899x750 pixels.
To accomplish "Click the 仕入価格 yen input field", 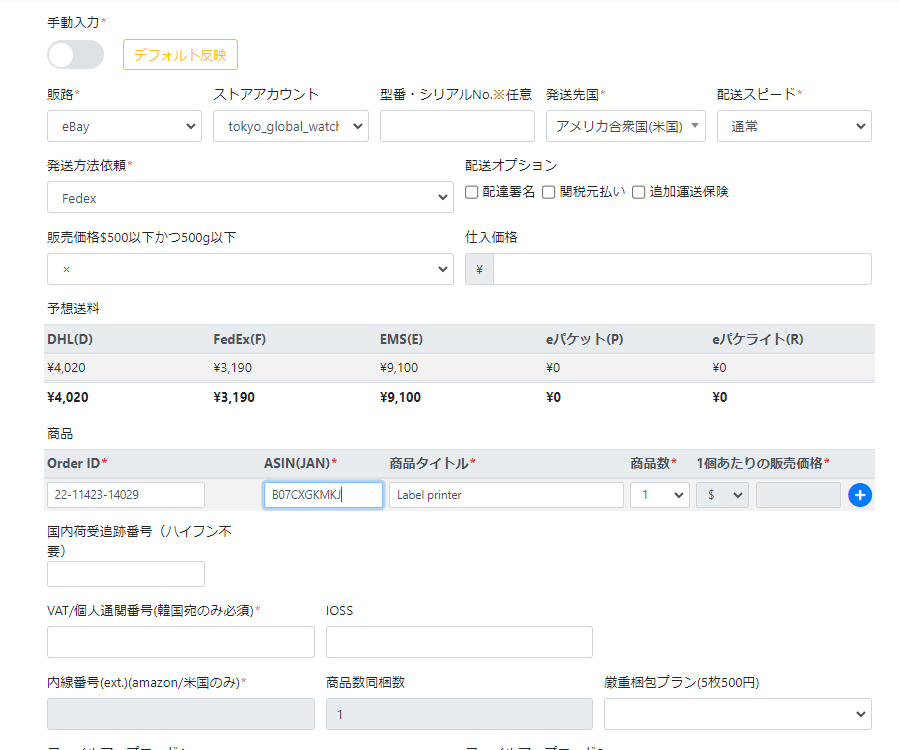I will tap(682, 269).
